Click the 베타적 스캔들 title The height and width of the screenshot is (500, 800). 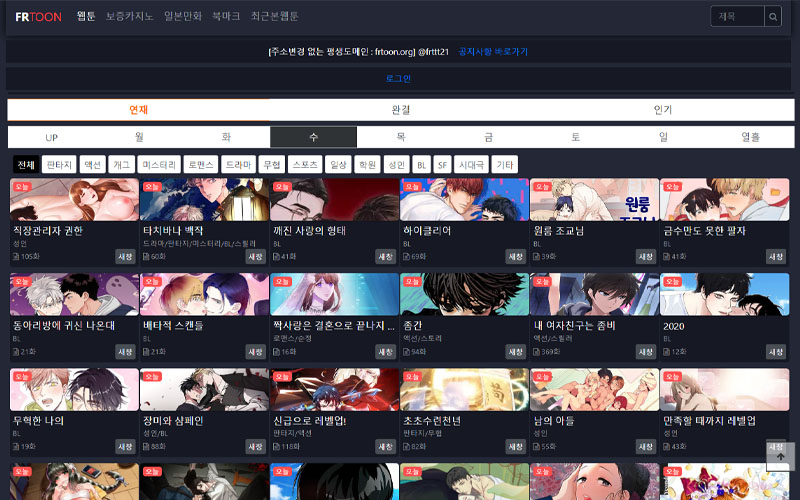(x=173, y=326)
